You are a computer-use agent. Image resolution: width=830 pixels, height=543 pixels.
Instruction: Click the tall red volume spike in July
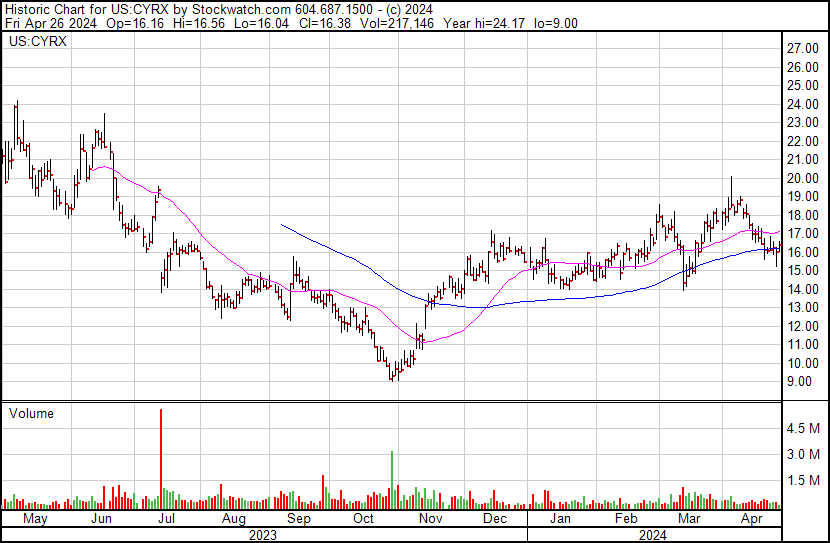161,459
